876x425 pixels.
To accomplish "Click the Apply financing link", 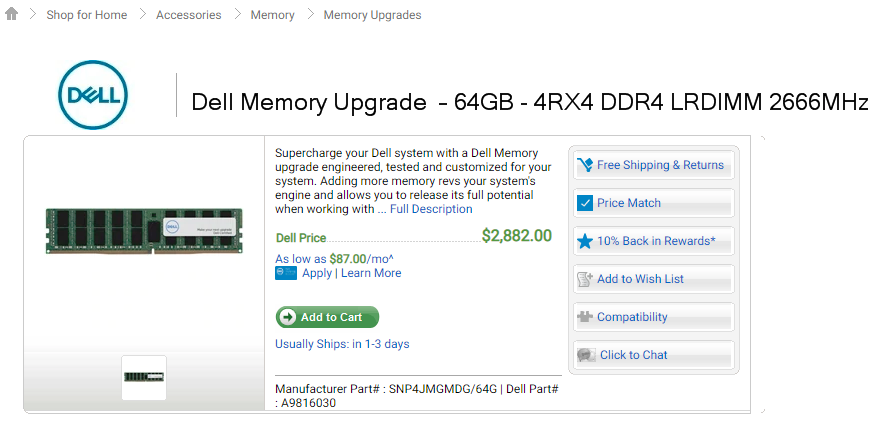I will click(x=317, y=273).
